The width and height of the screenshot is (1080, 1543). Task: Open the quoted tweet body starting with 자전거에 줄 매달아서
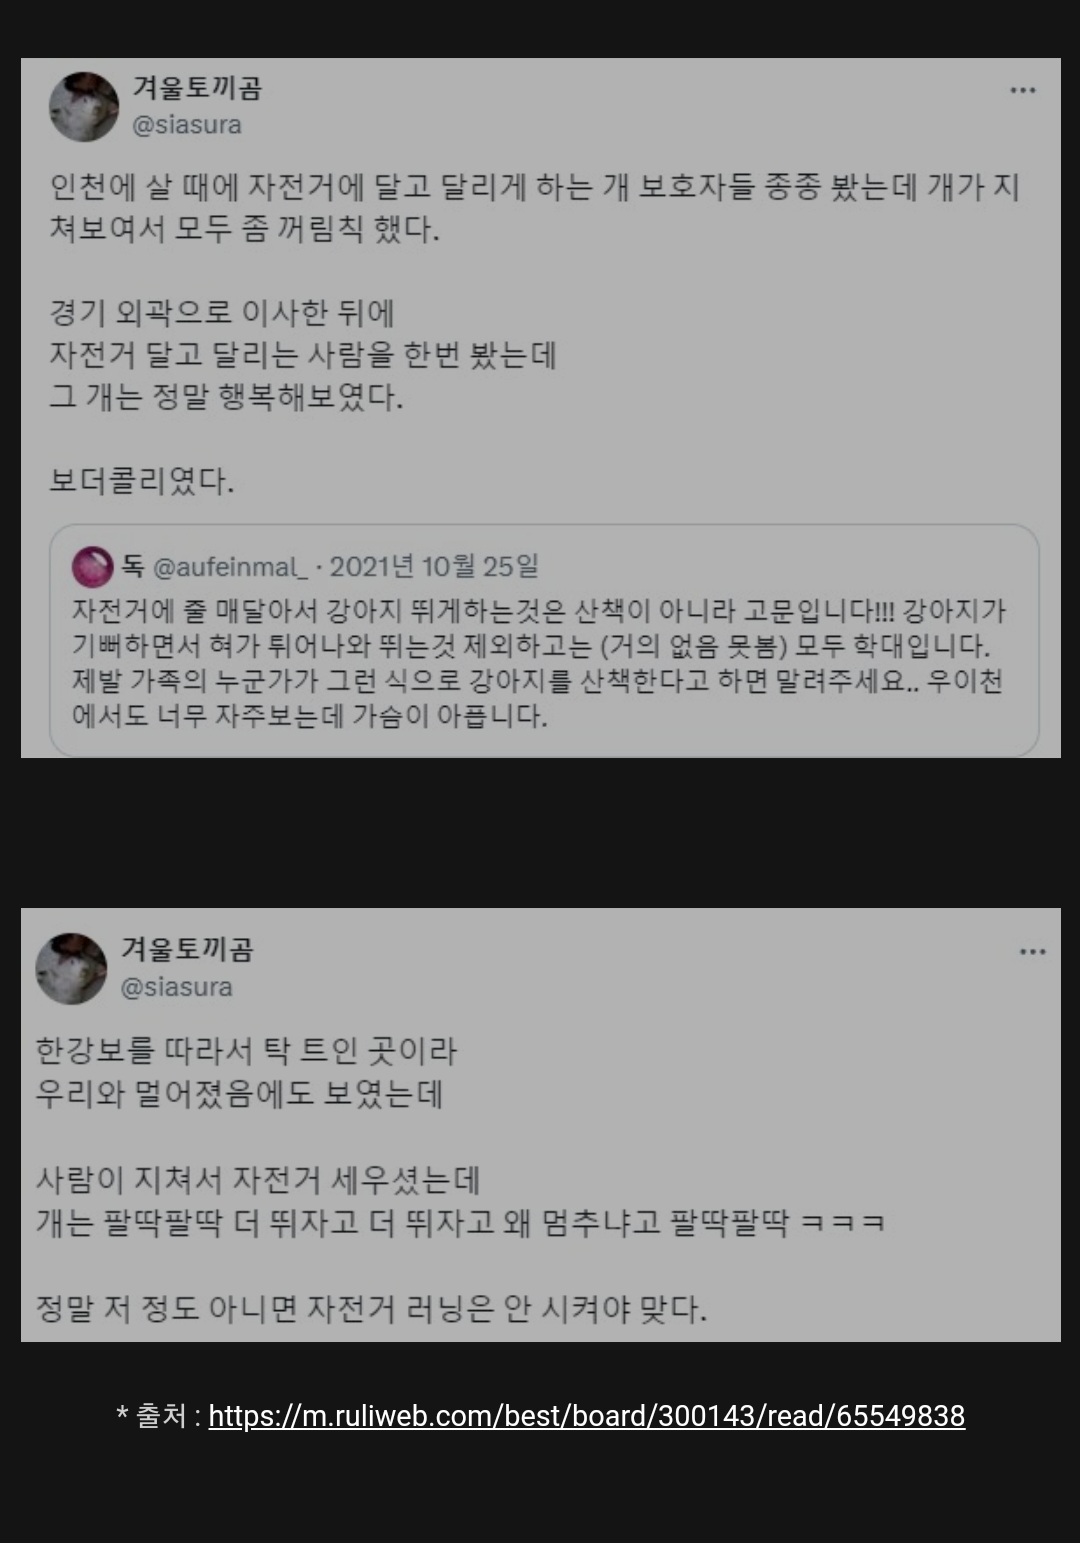[539, 663]
